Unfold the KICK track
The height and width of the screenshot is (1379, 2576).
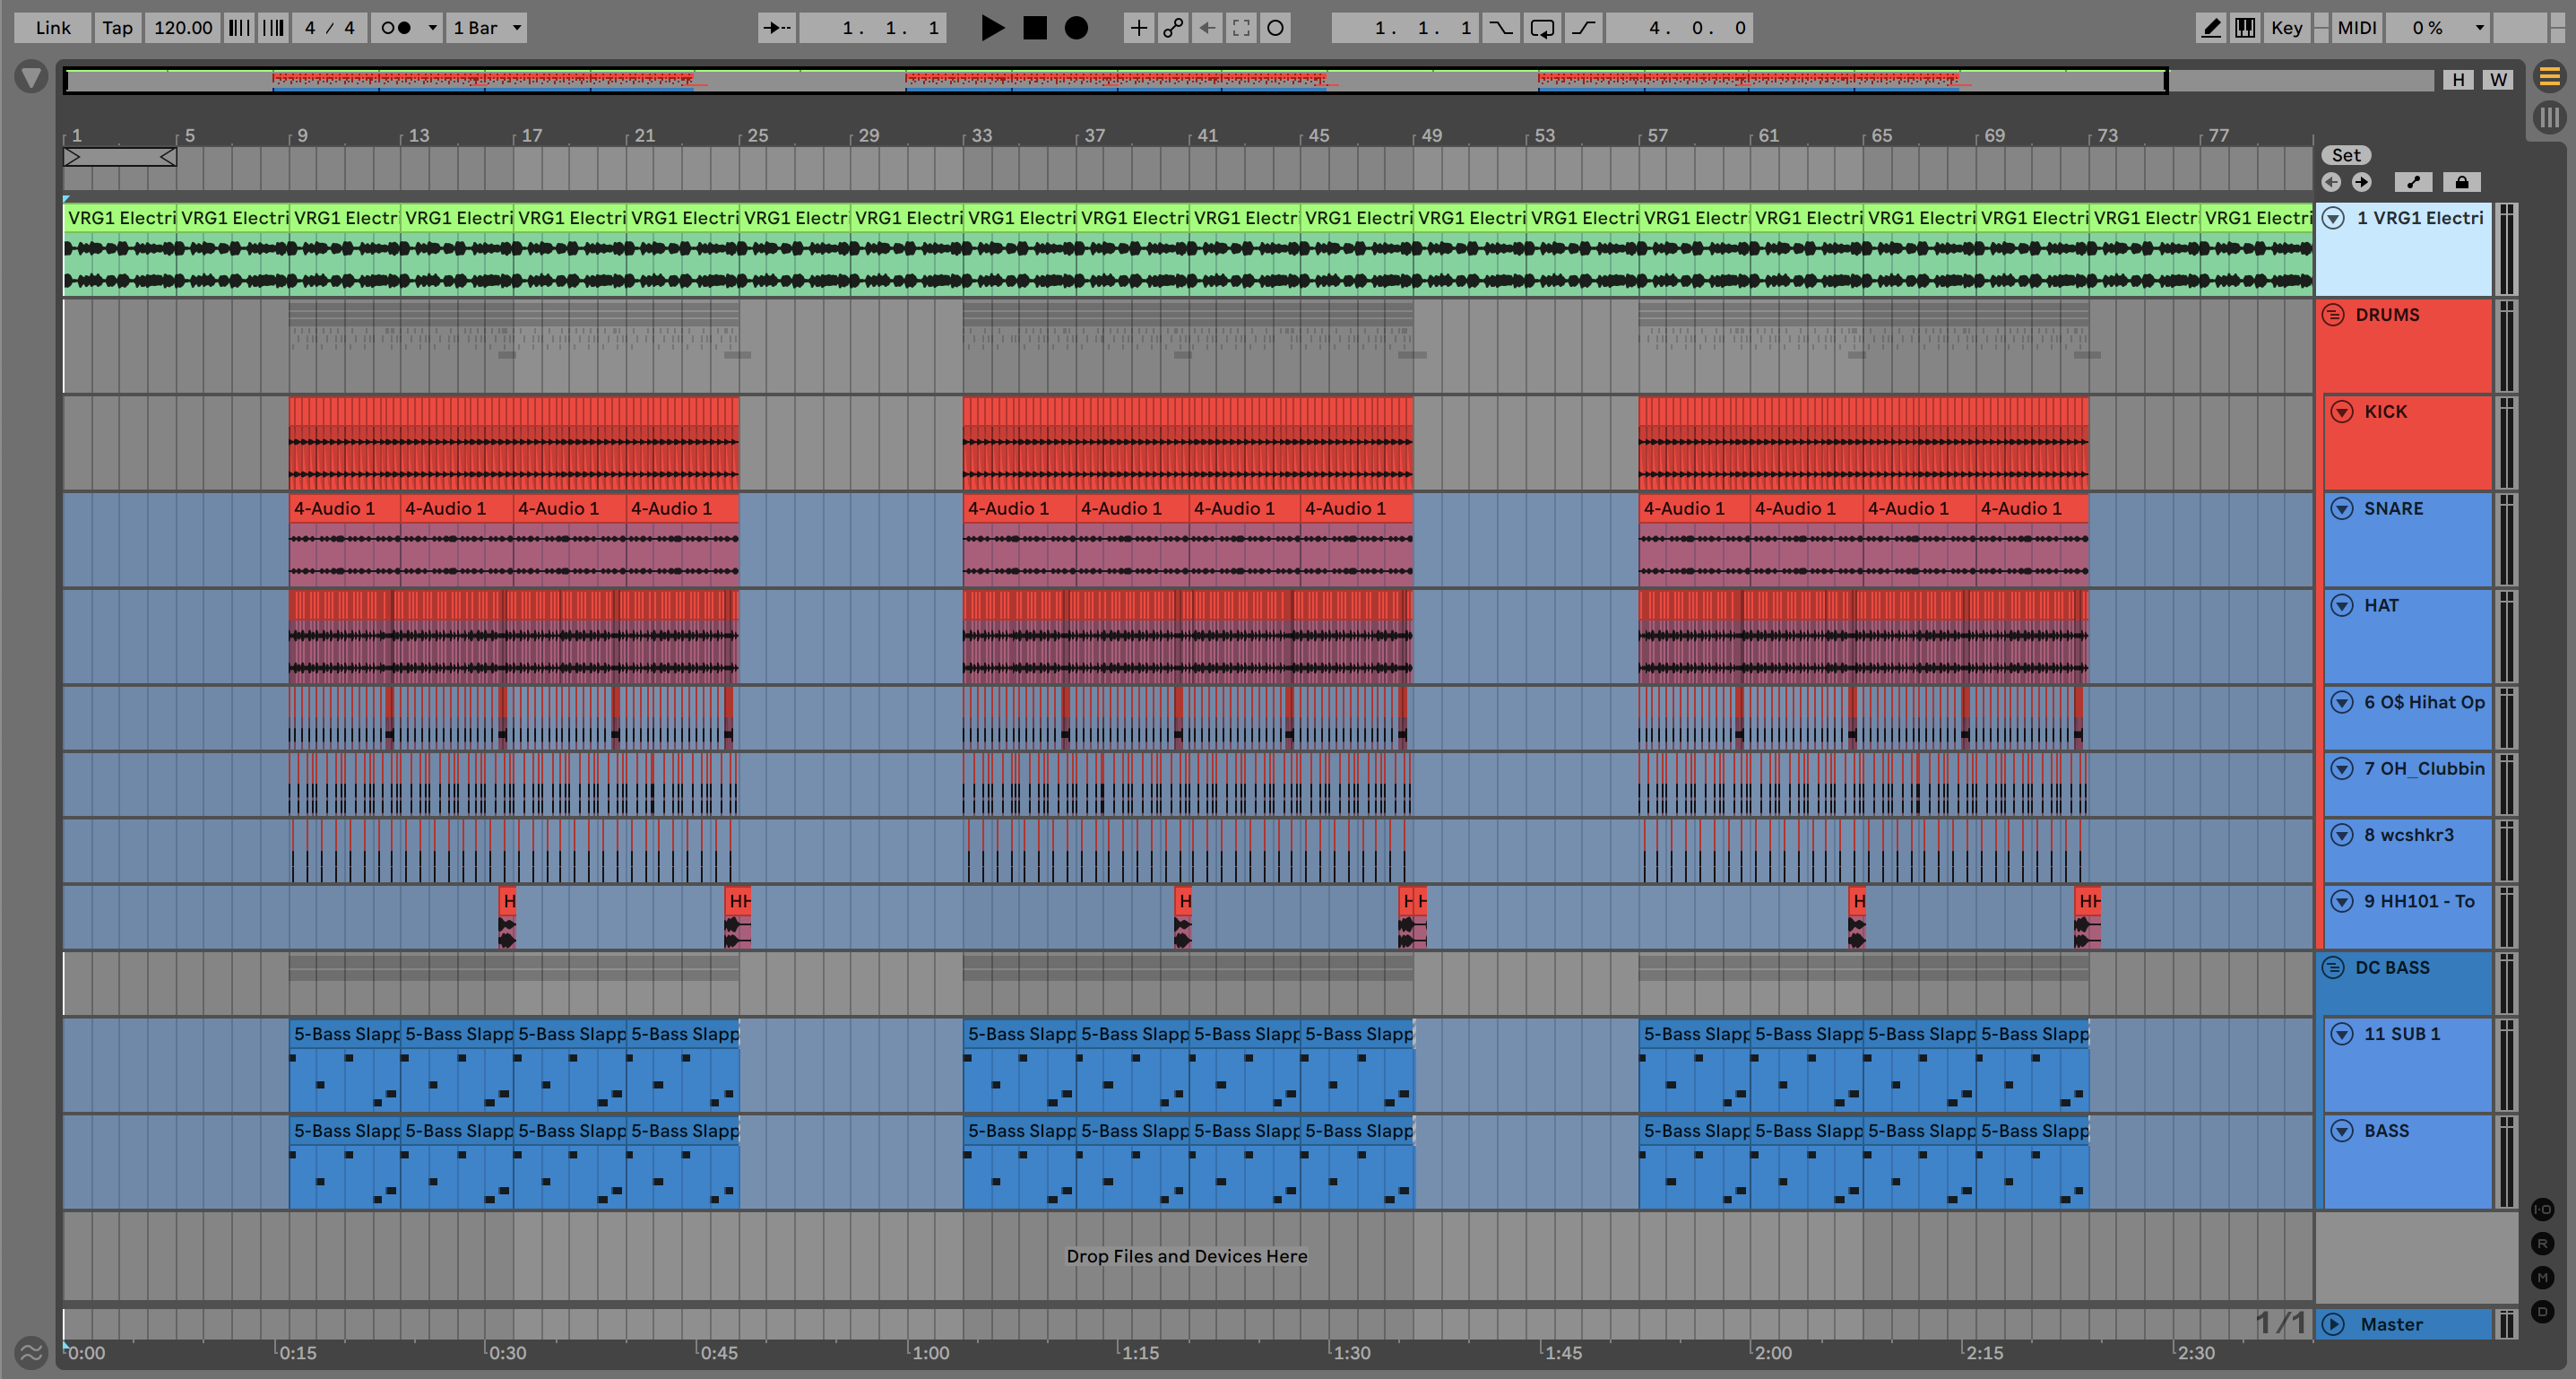coord(2342,412)
